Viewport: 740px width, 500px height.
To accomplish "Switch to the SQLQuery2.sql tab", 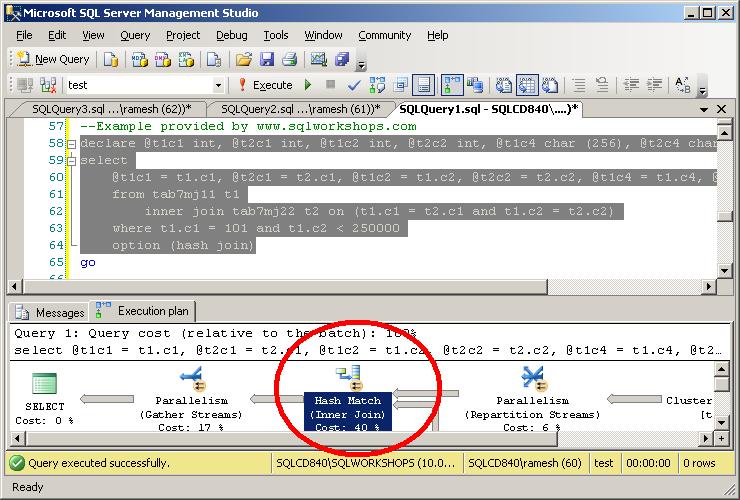I will pos(300,110).
